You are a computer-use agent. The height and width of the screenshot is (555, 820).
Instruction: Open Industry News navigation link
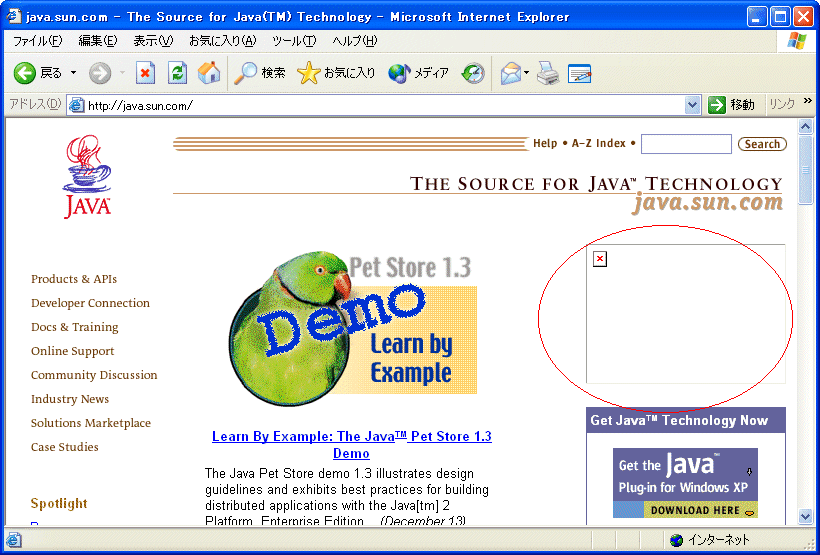click(x=70, y=399)
